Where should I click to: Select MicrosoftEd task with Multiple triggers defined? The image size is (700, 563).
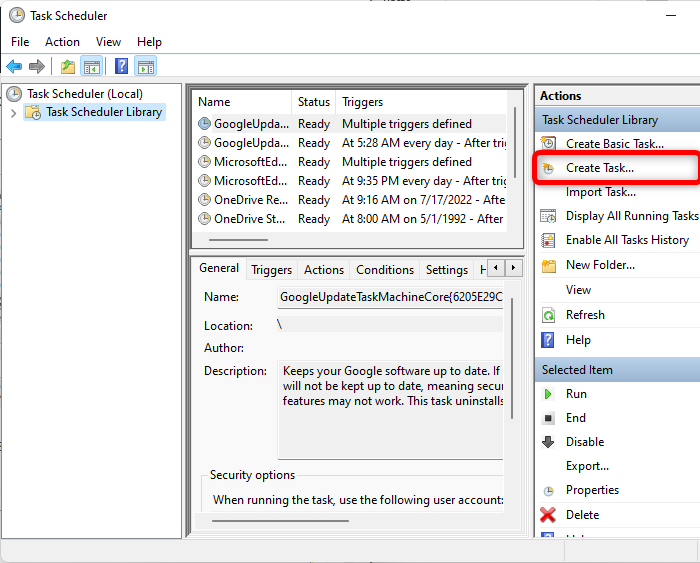point(350,162)
